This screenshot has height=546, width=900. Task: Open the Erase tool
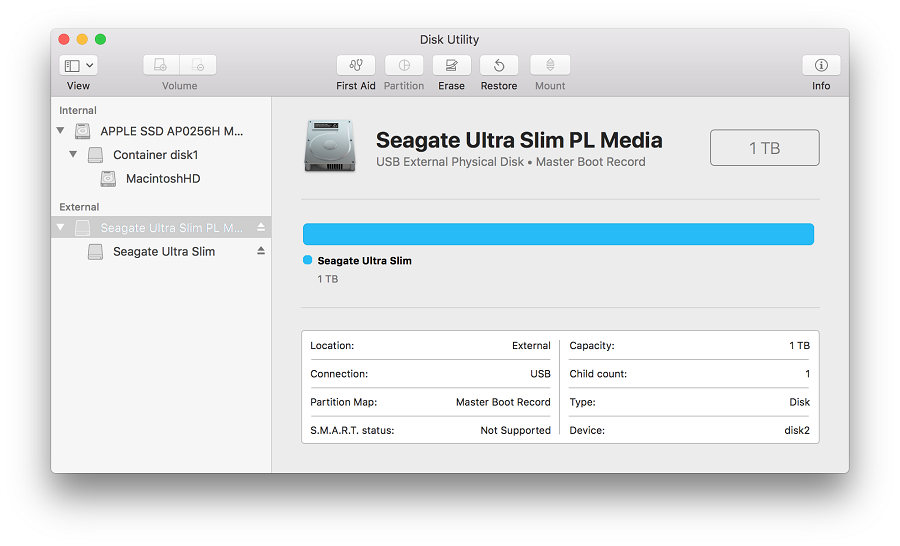(x=451, y=65)
